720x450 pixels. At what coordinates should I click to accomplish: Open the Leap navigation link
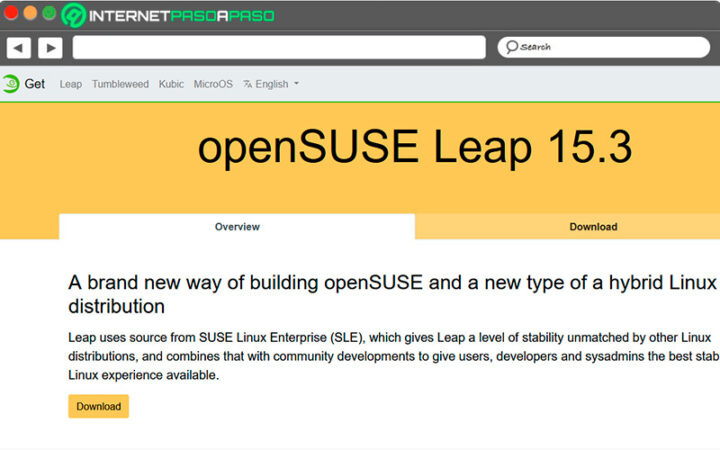coord(71,84)
